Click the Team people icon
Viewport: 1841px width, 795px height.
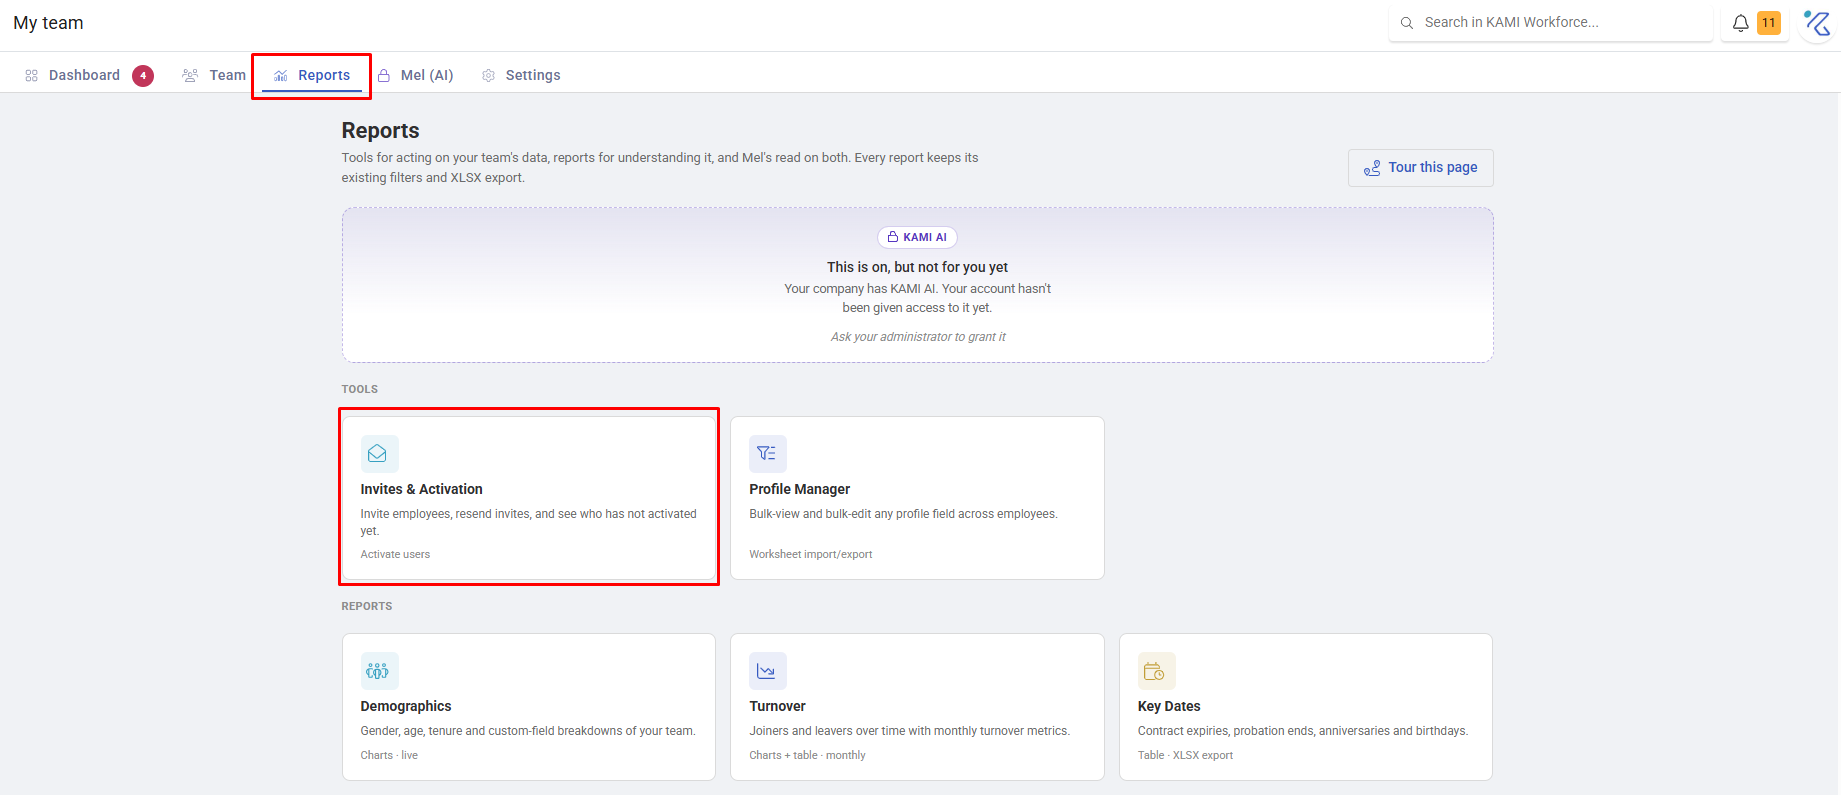tap(190, 76)
